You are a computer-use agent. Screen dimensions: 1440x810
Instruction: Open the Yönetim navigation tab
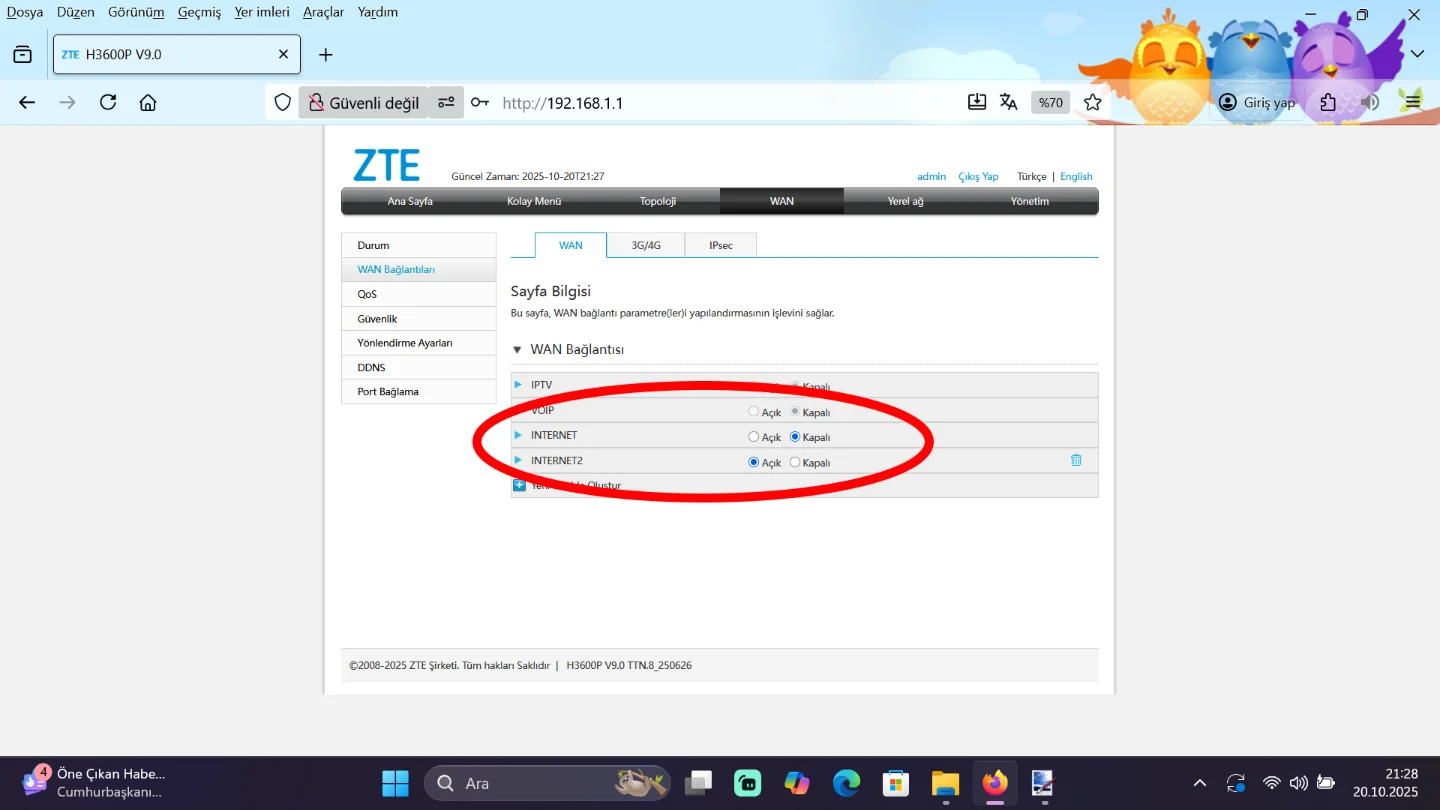click(1030, 201)
